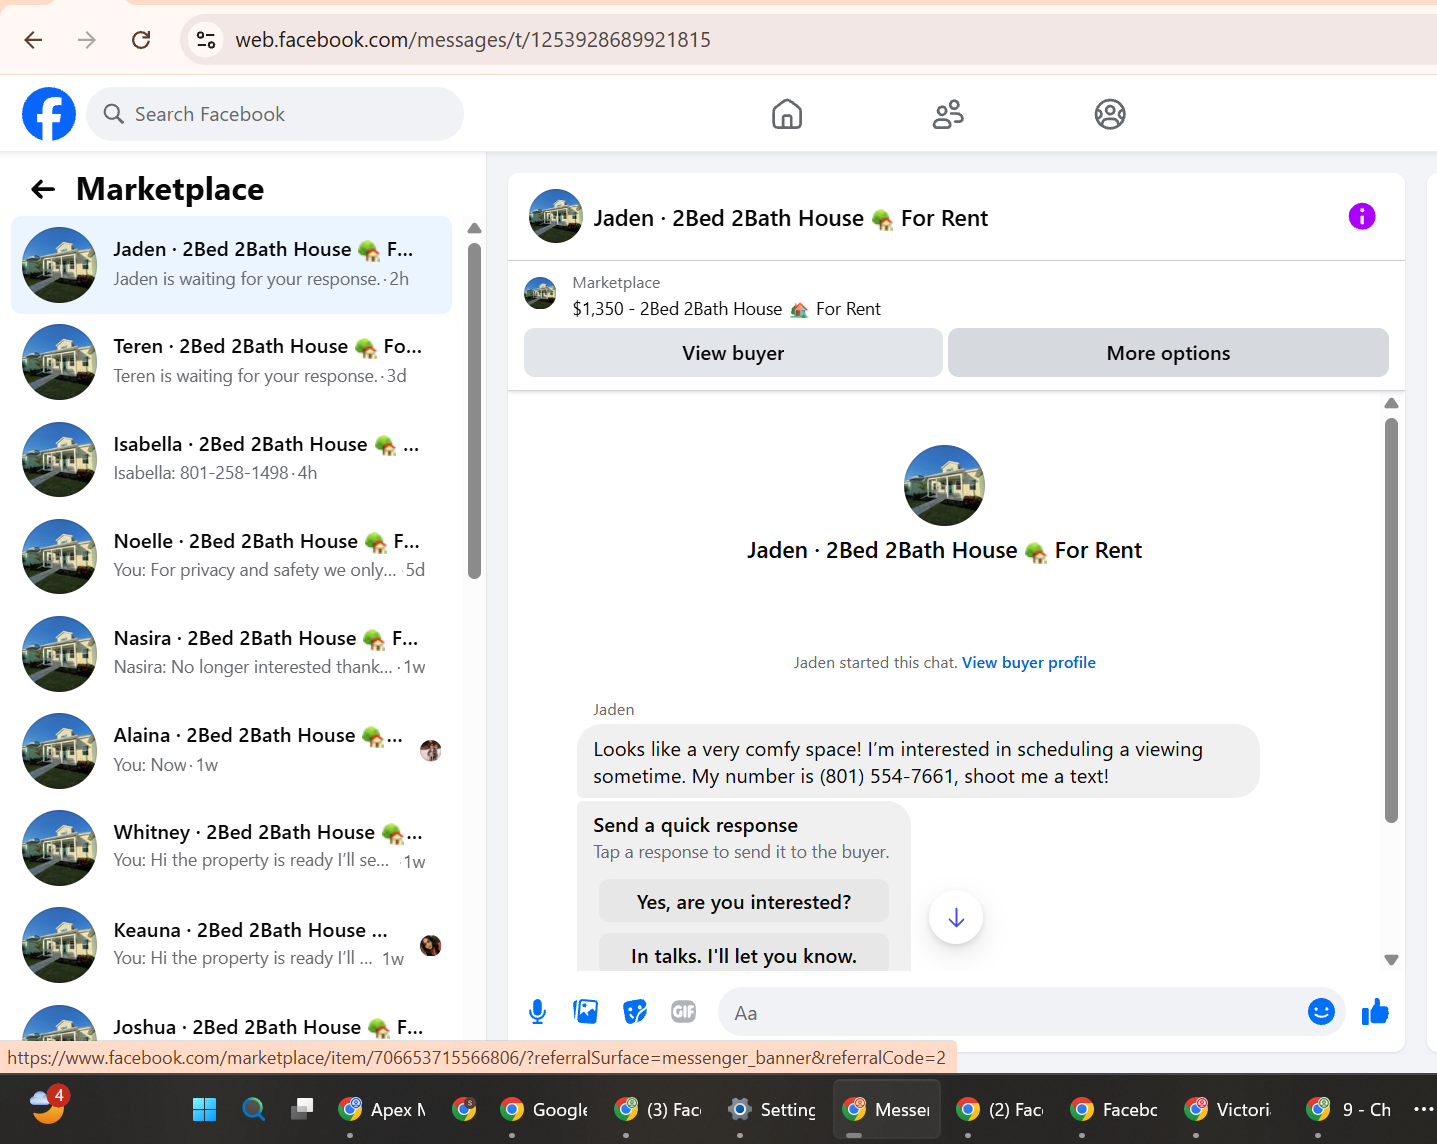Click conversation list scrollbar up arrow

(x=474, y=228)
